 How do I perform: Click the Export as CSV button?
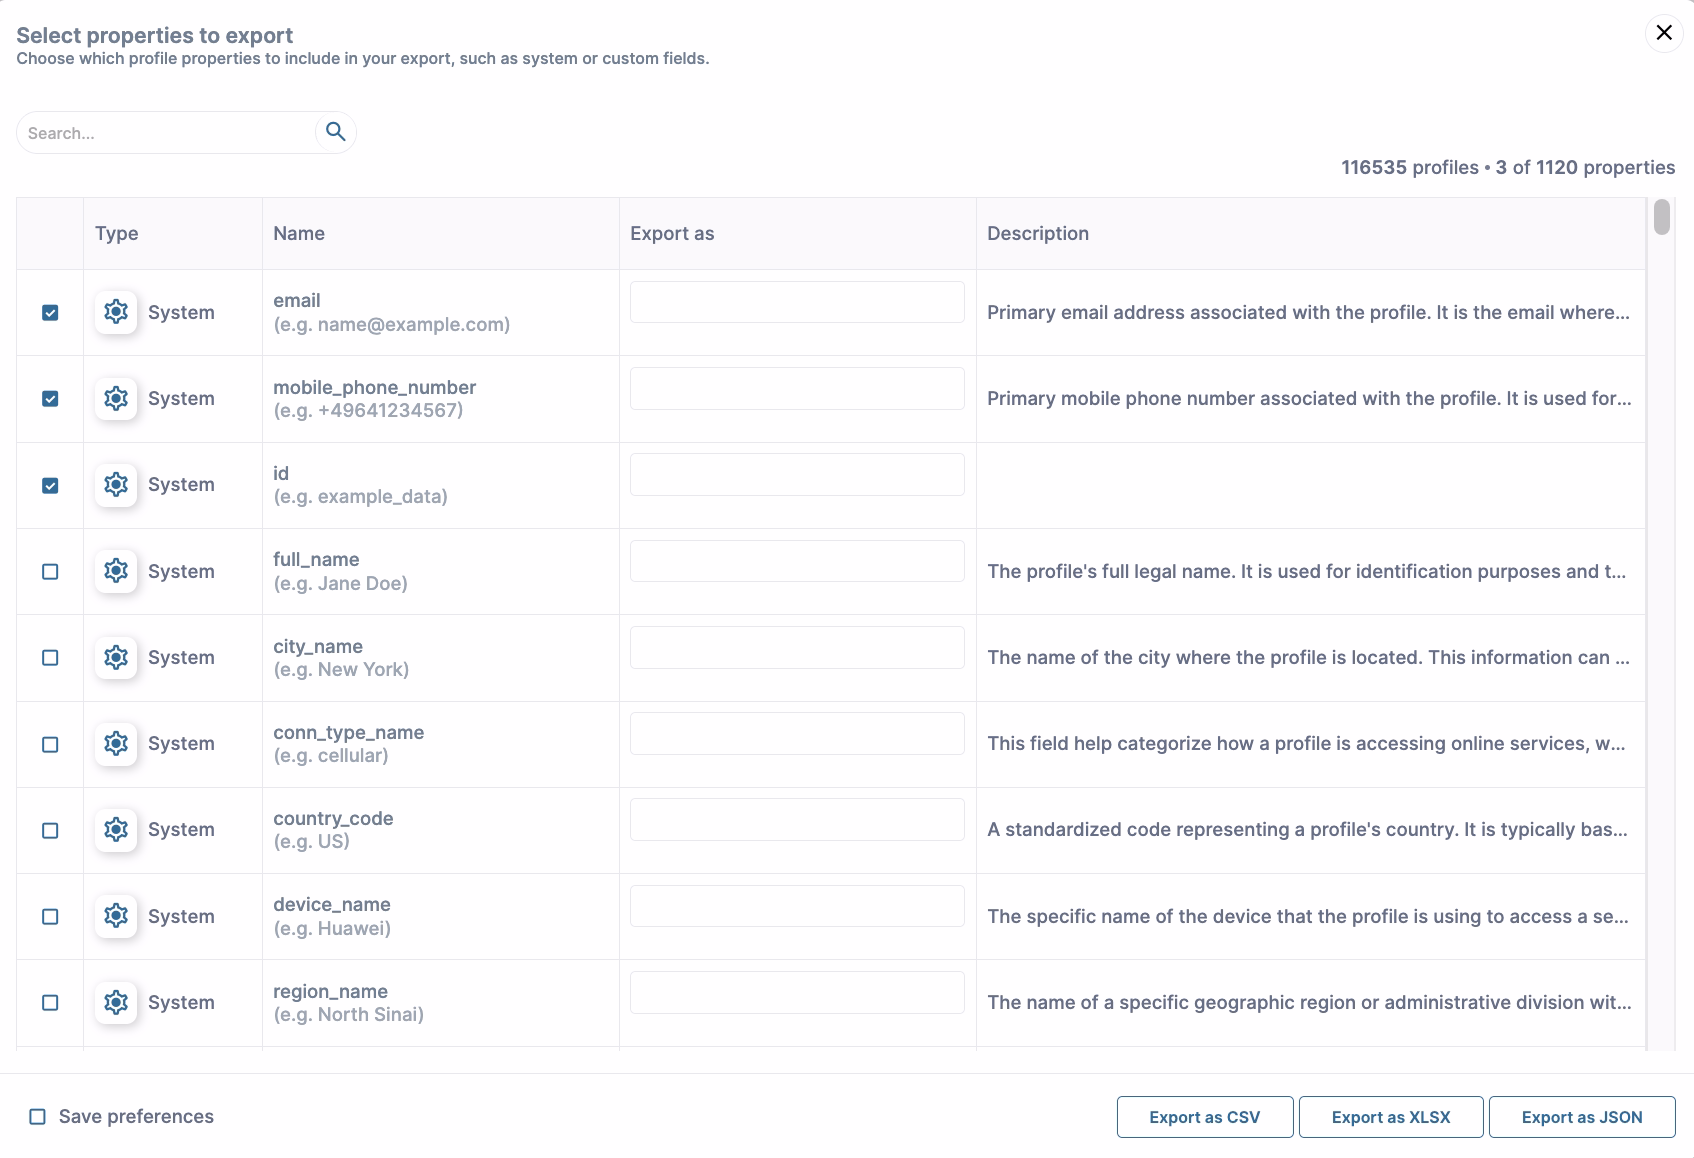point(1204,1117)
